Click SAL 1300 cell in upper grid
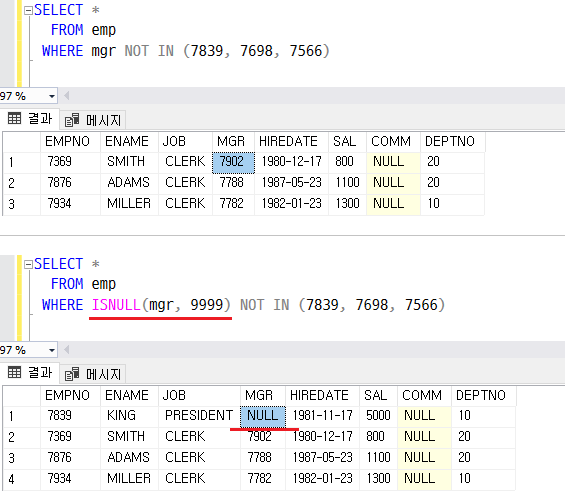Image resolution: width=565 pixels, height=493 pixels. pos(347,204)
